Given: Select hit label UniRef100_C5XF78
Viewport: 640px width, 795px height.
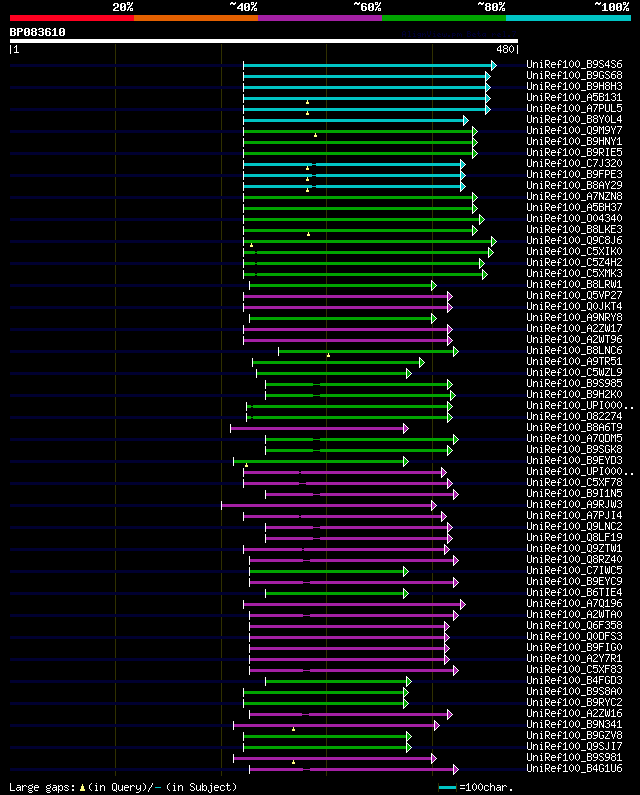Looking at the screenshot, I should tap(574, 482).
